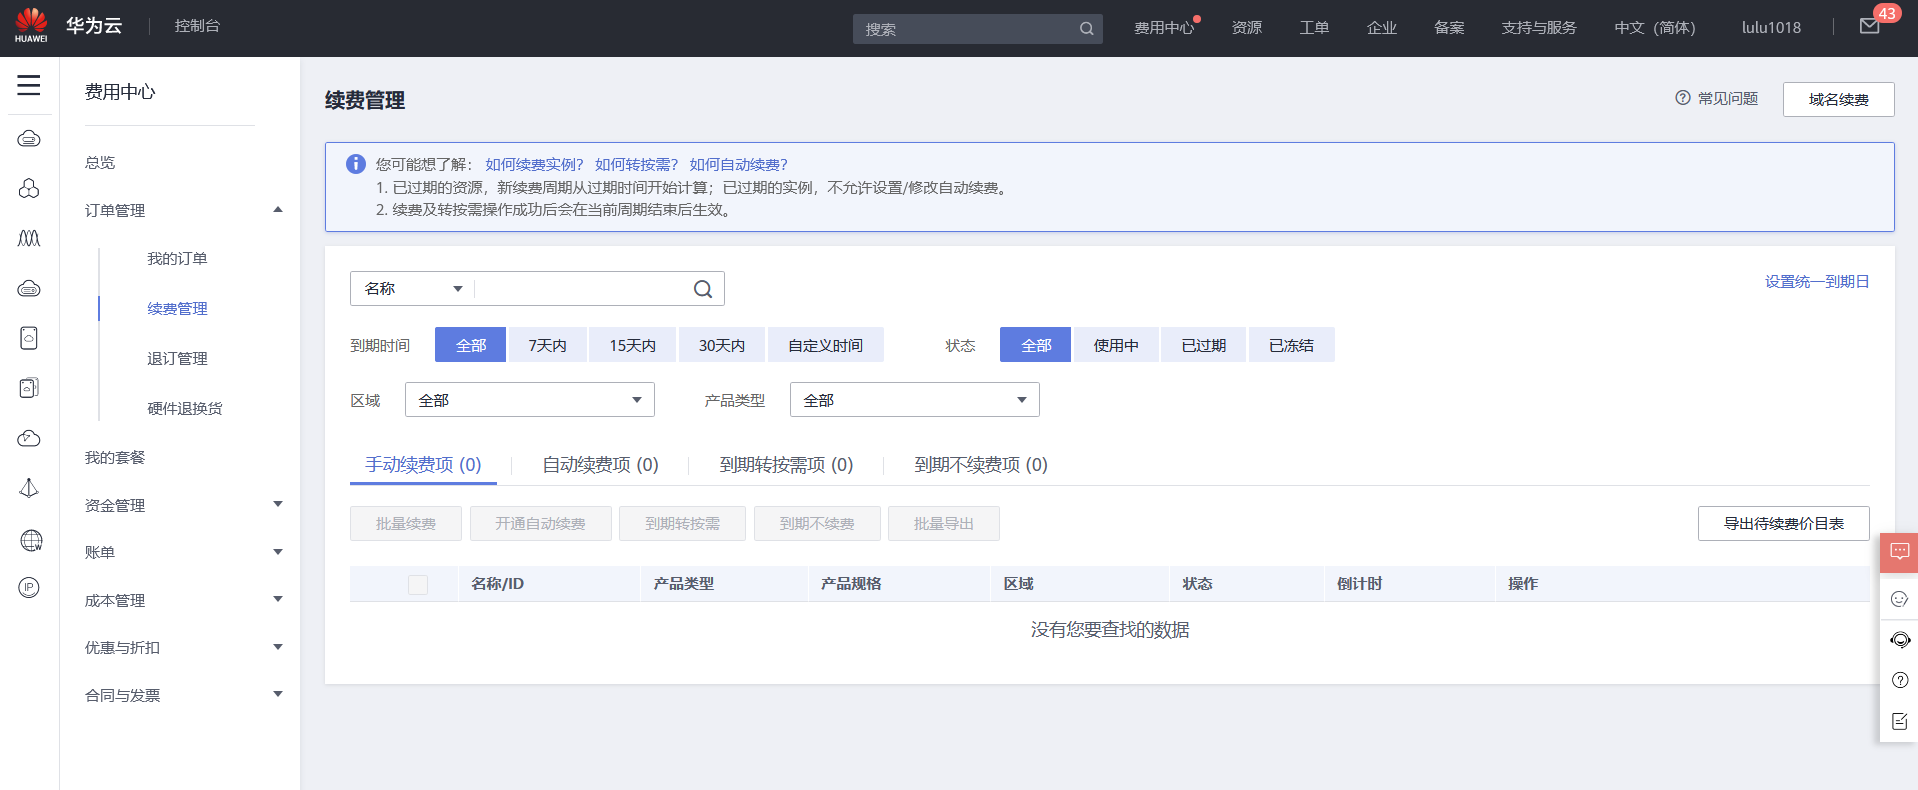Select the 7天内 expiry time filter
The height and width of the screenshot is (790, 1918).
point(547,345)
